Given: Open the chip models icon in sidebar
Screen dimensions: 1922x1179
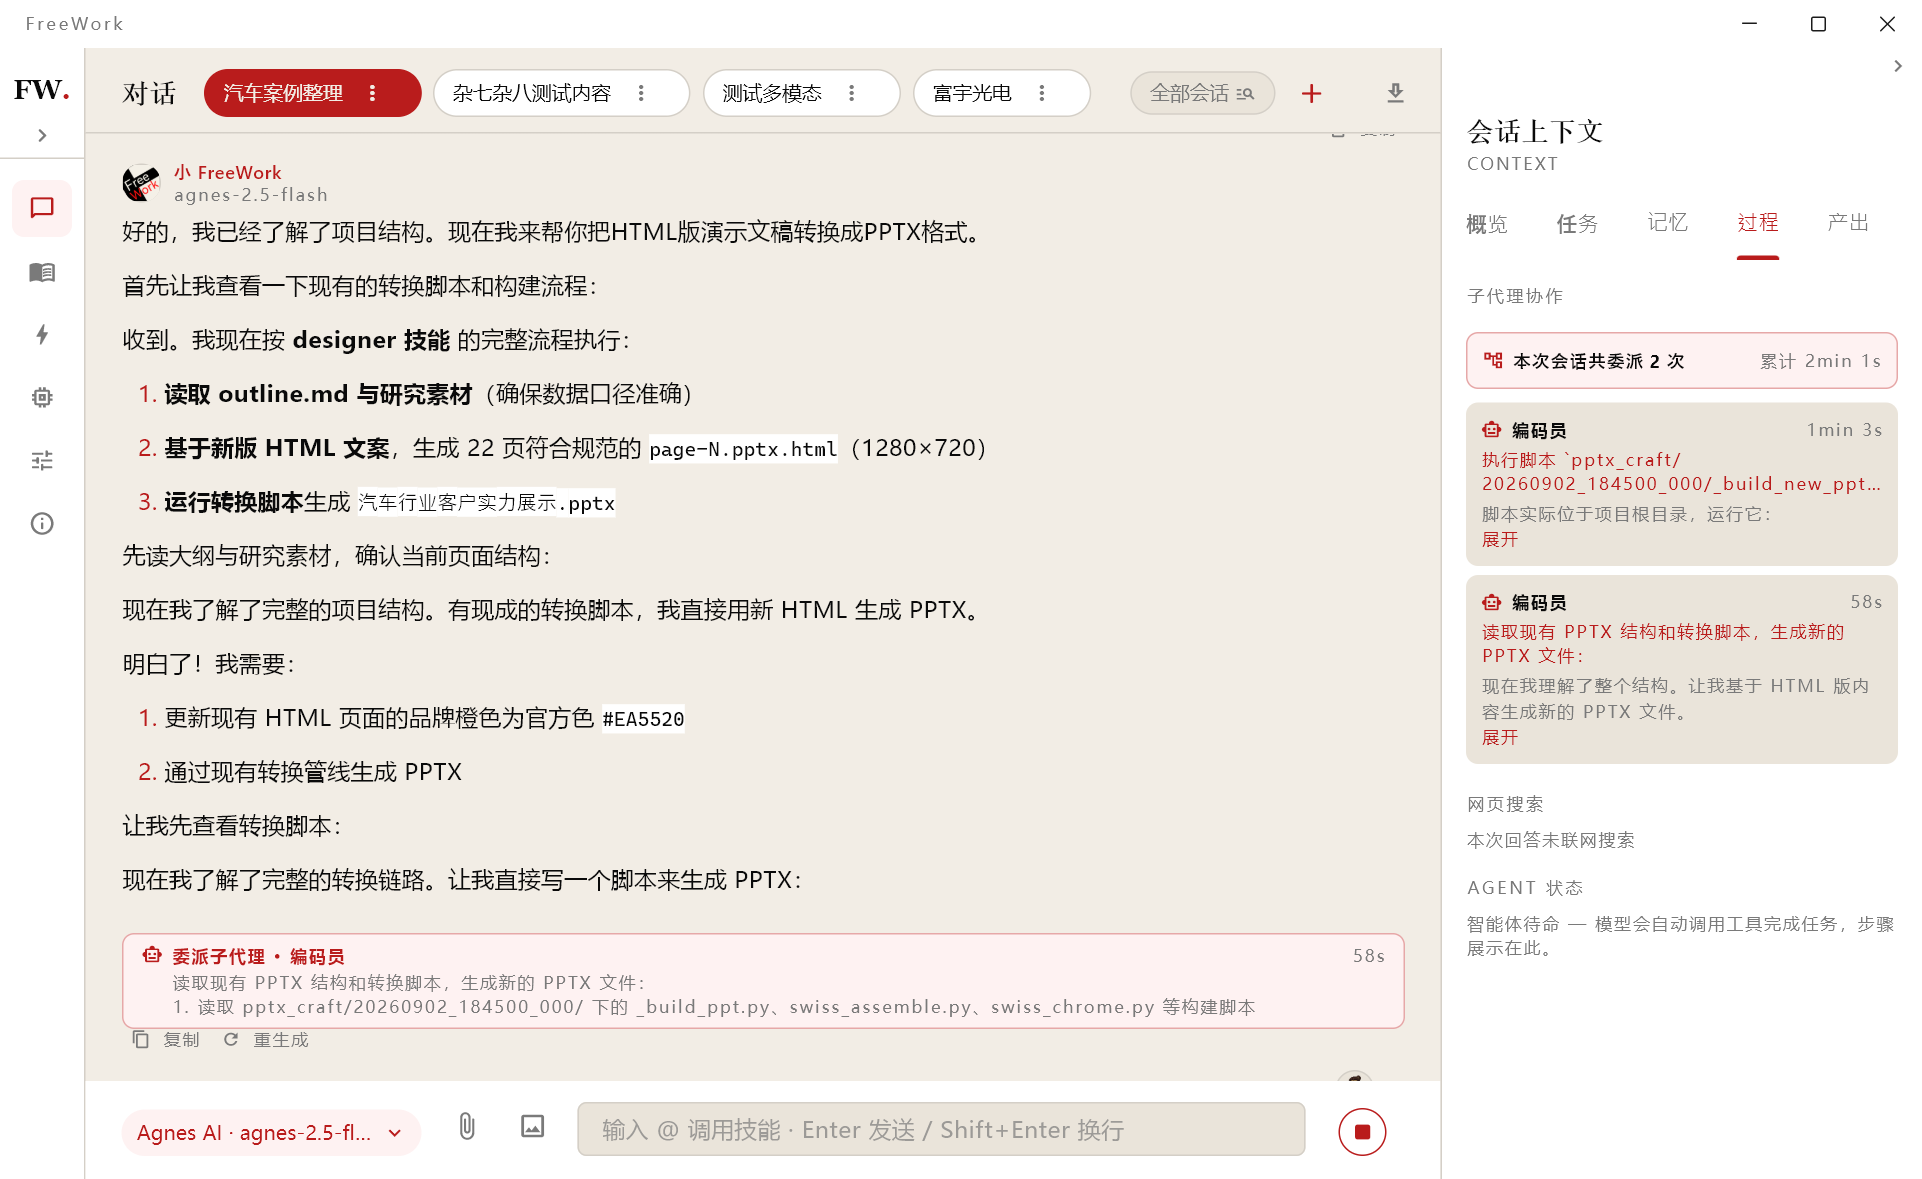Looking at the screenshot, I should pos(42,397).
